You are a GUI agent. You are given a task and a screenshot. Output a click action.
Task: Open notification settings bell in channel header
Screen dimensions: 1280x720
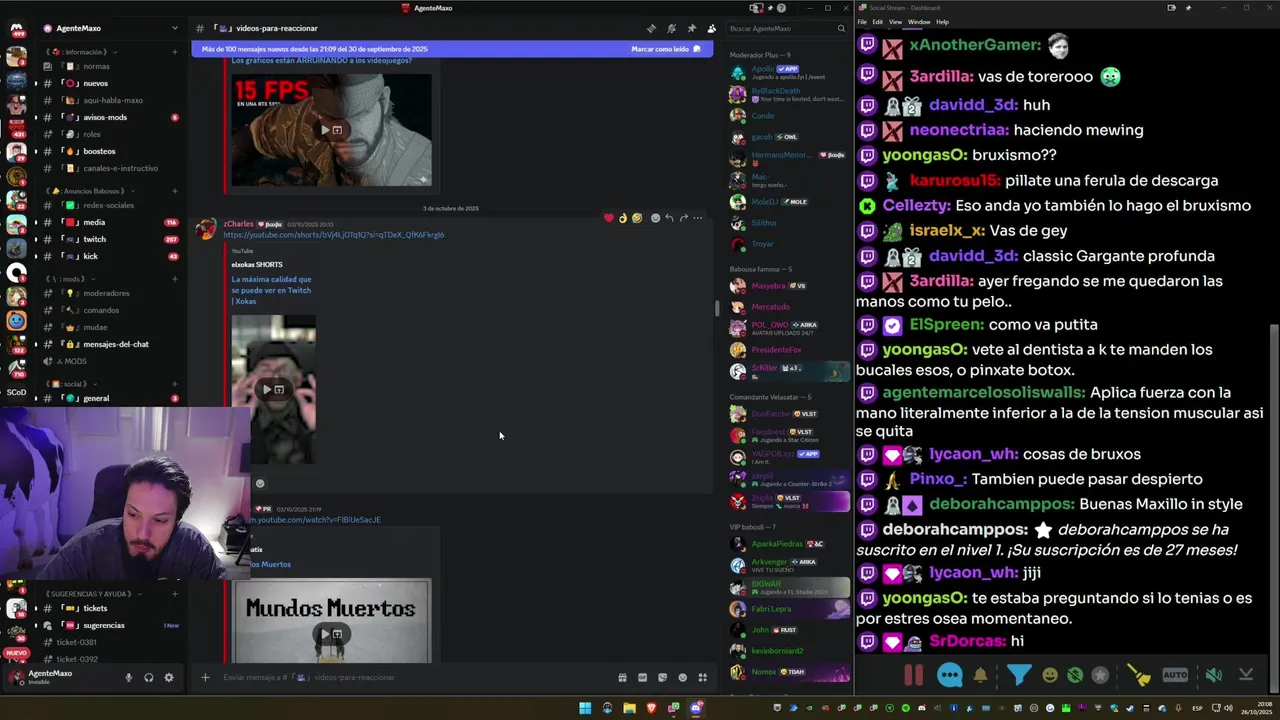(x=671, y=28)
